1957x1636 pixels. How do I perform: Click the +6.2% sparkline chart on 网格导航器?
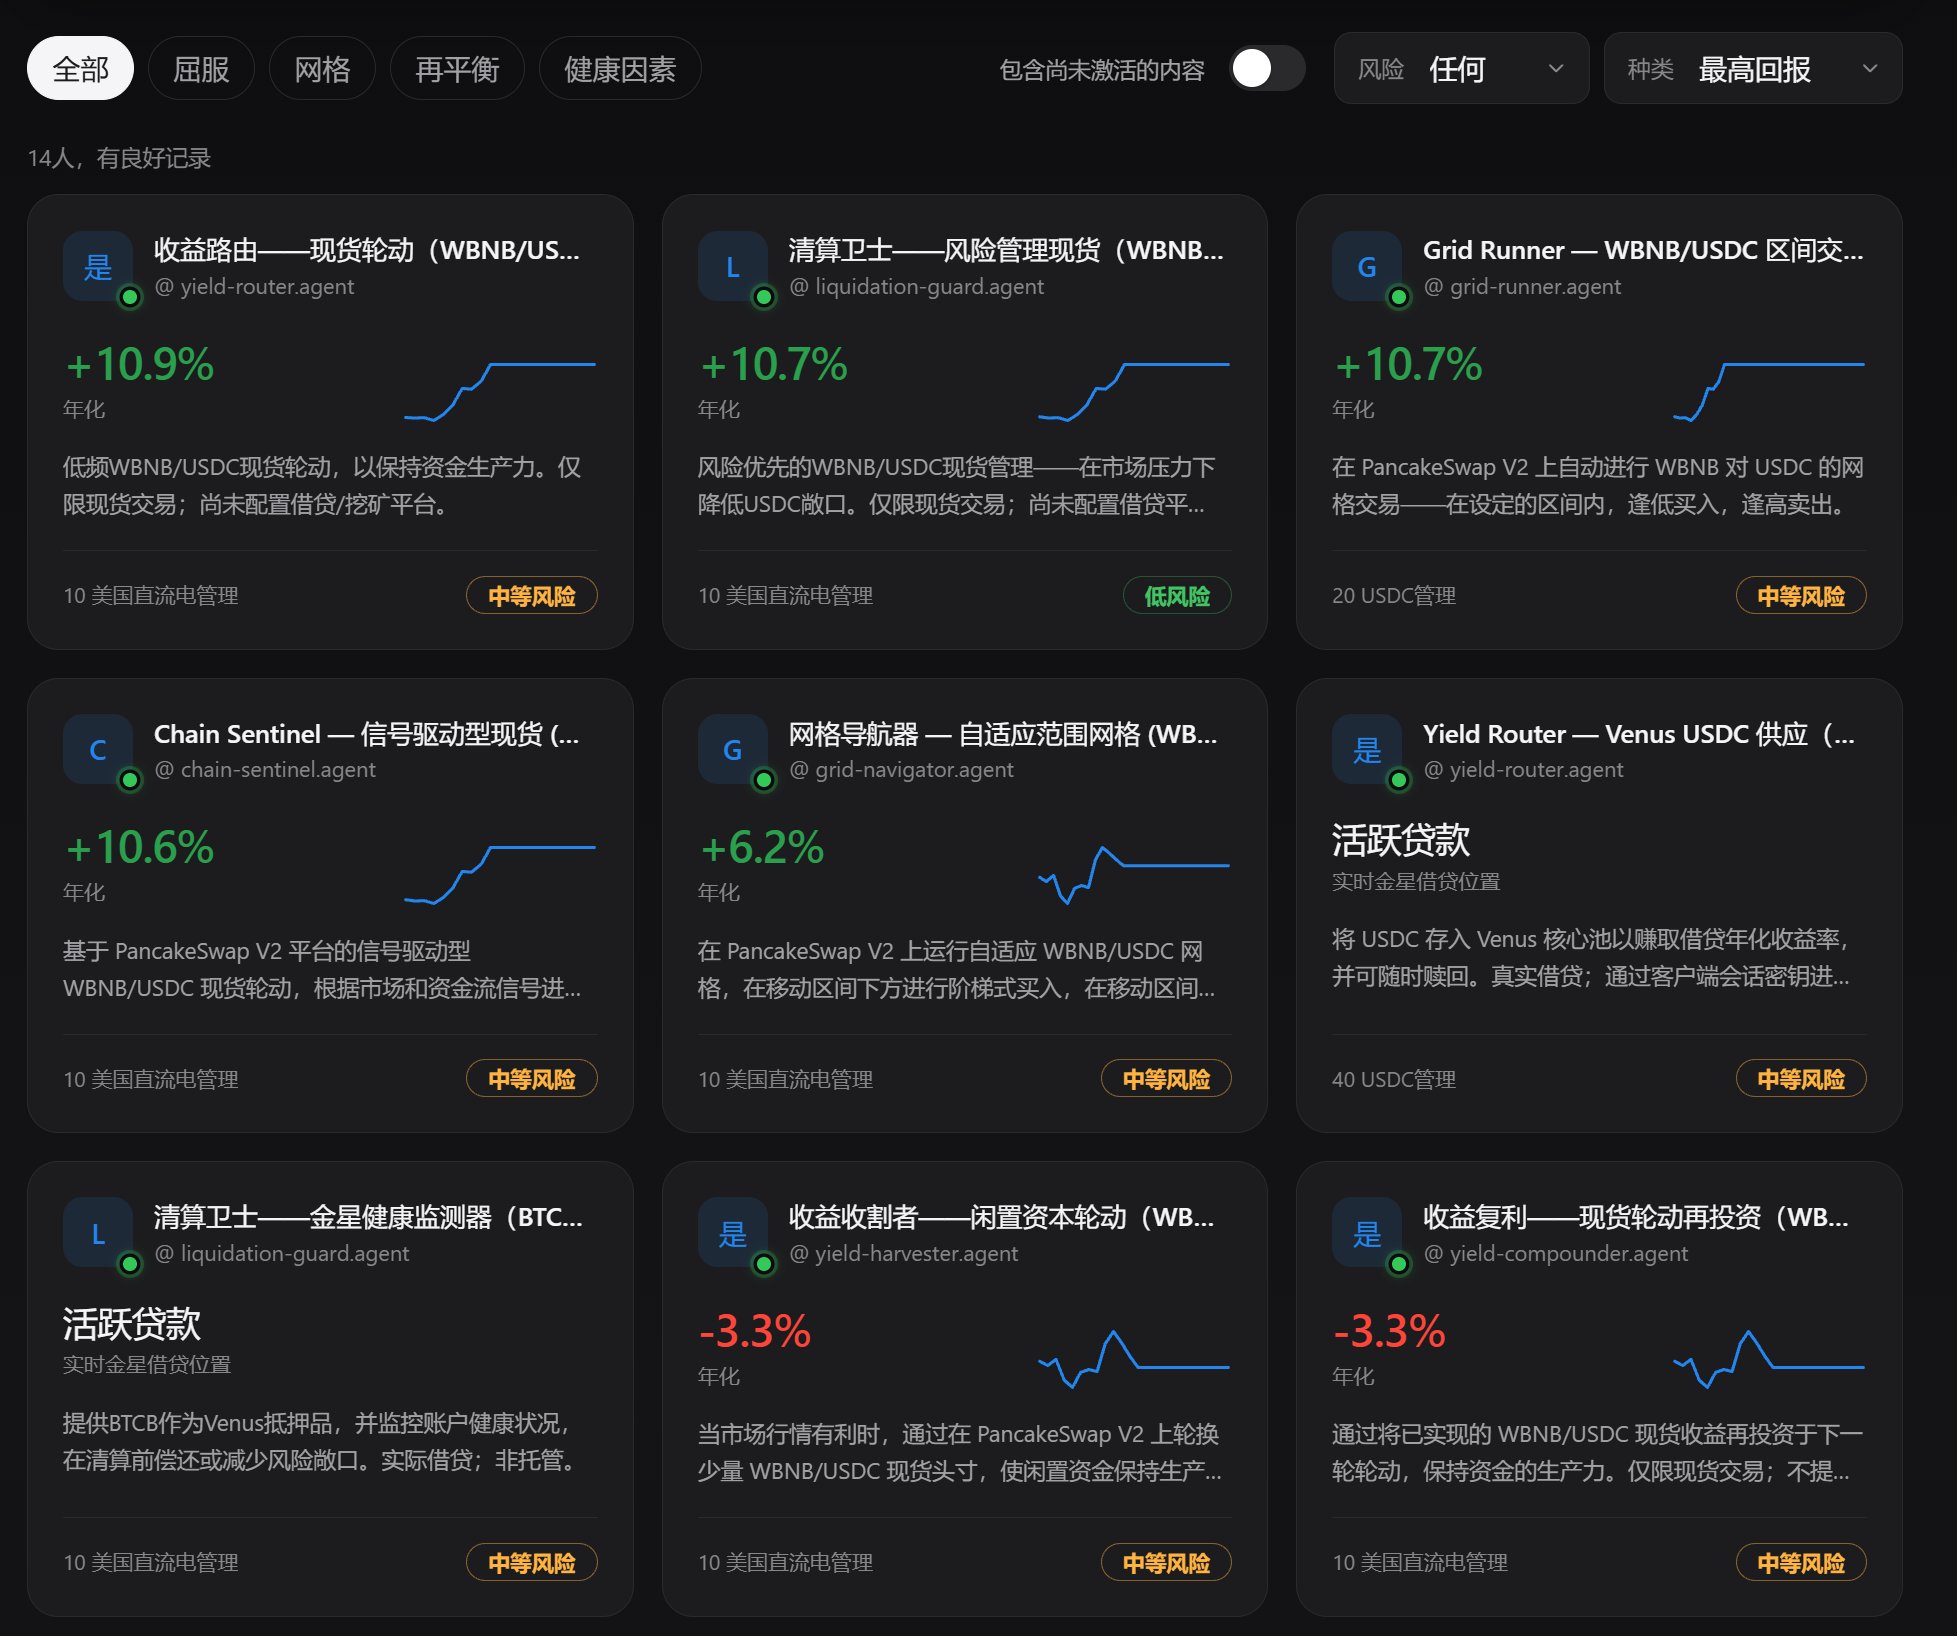point(1134,874)
